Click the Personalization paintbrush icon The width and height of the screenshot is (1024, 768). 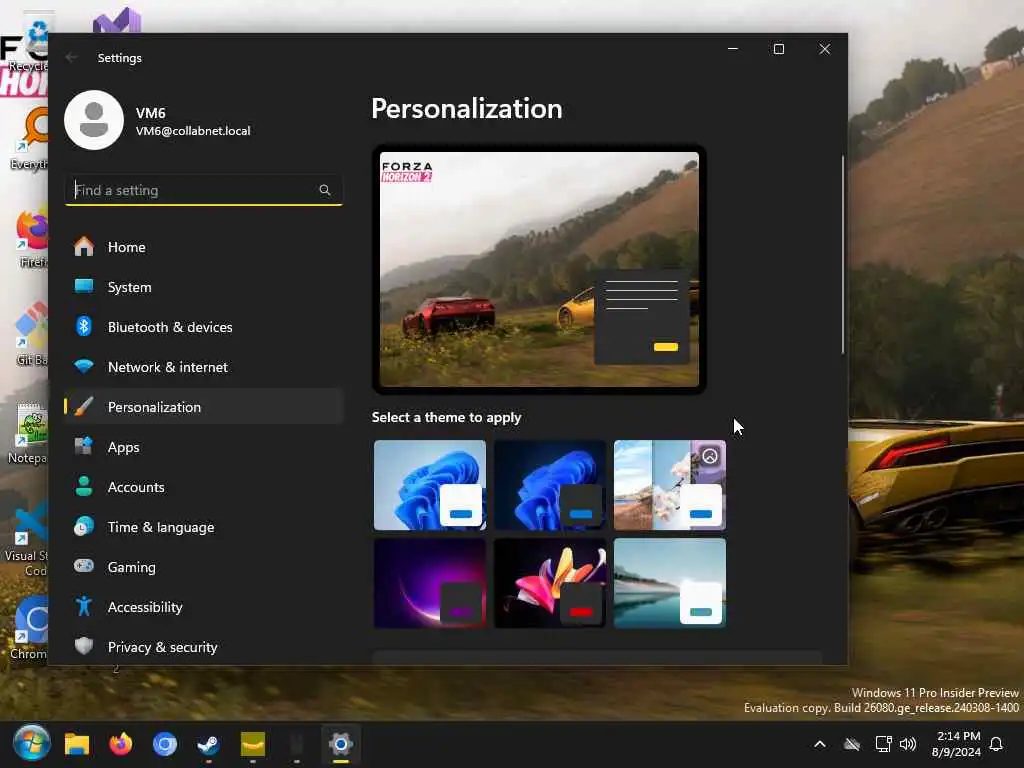(x=84, y=406)
